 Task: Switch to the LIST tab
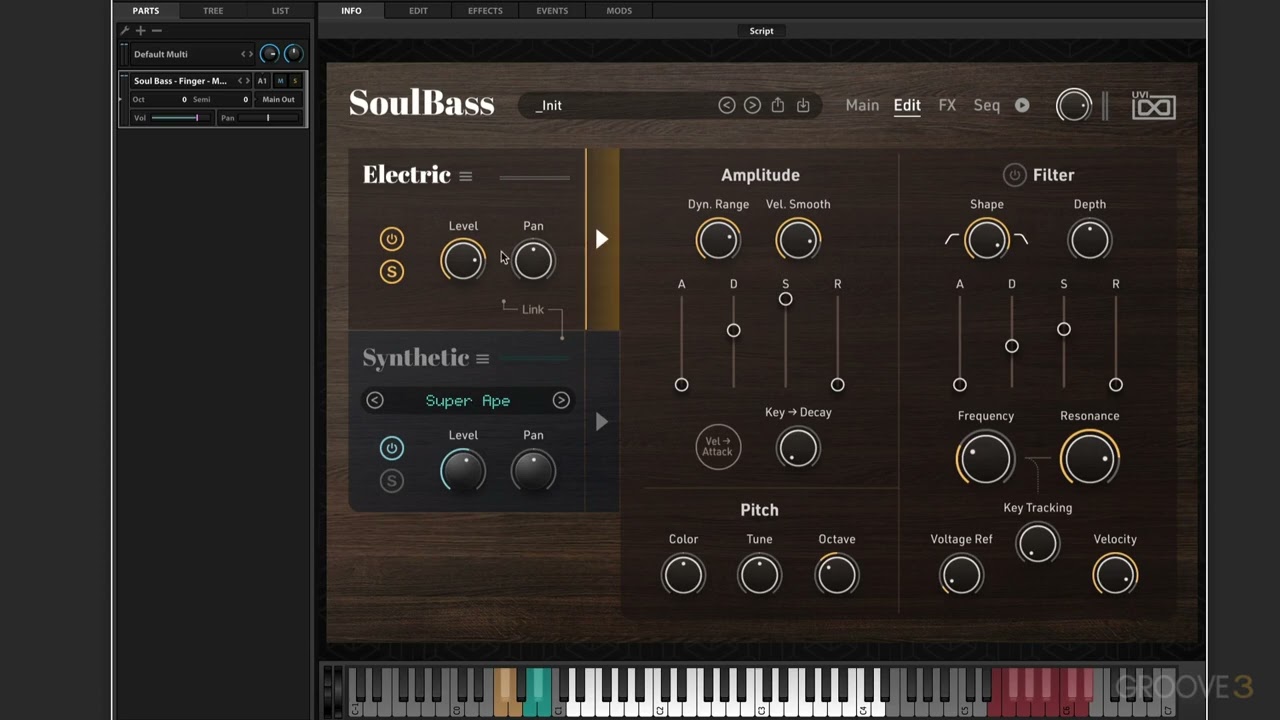click(280, 11)
